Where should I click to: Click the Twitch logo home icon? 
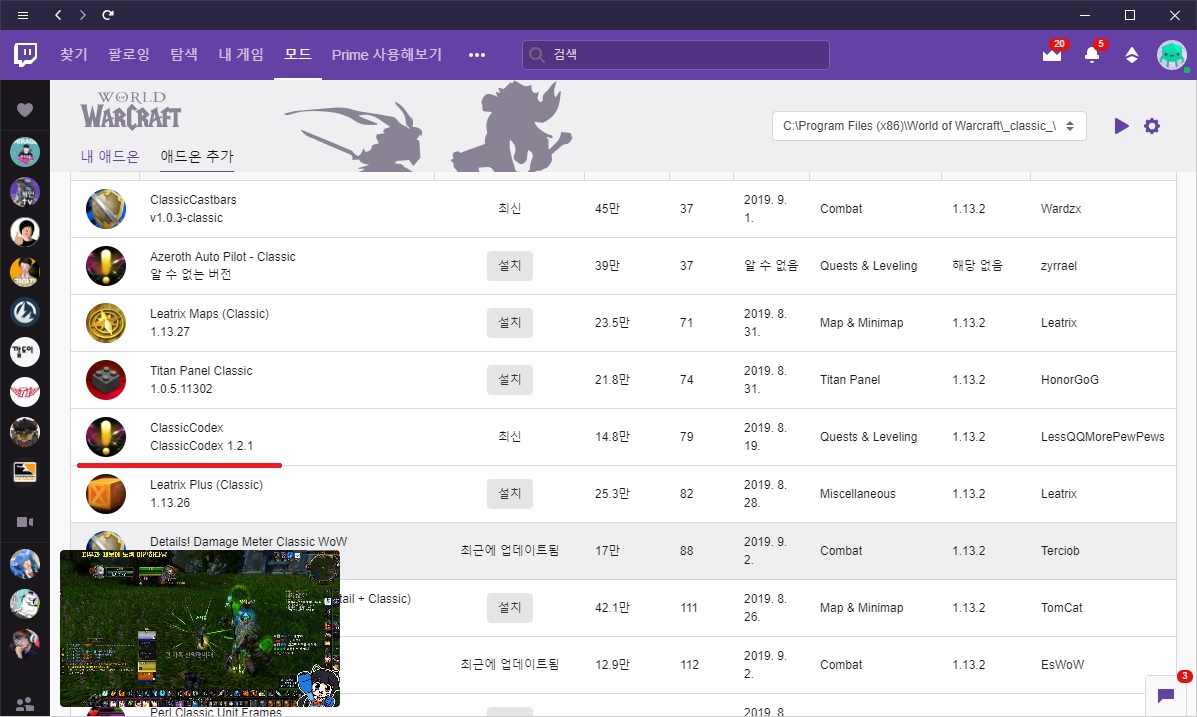(26, 55)
